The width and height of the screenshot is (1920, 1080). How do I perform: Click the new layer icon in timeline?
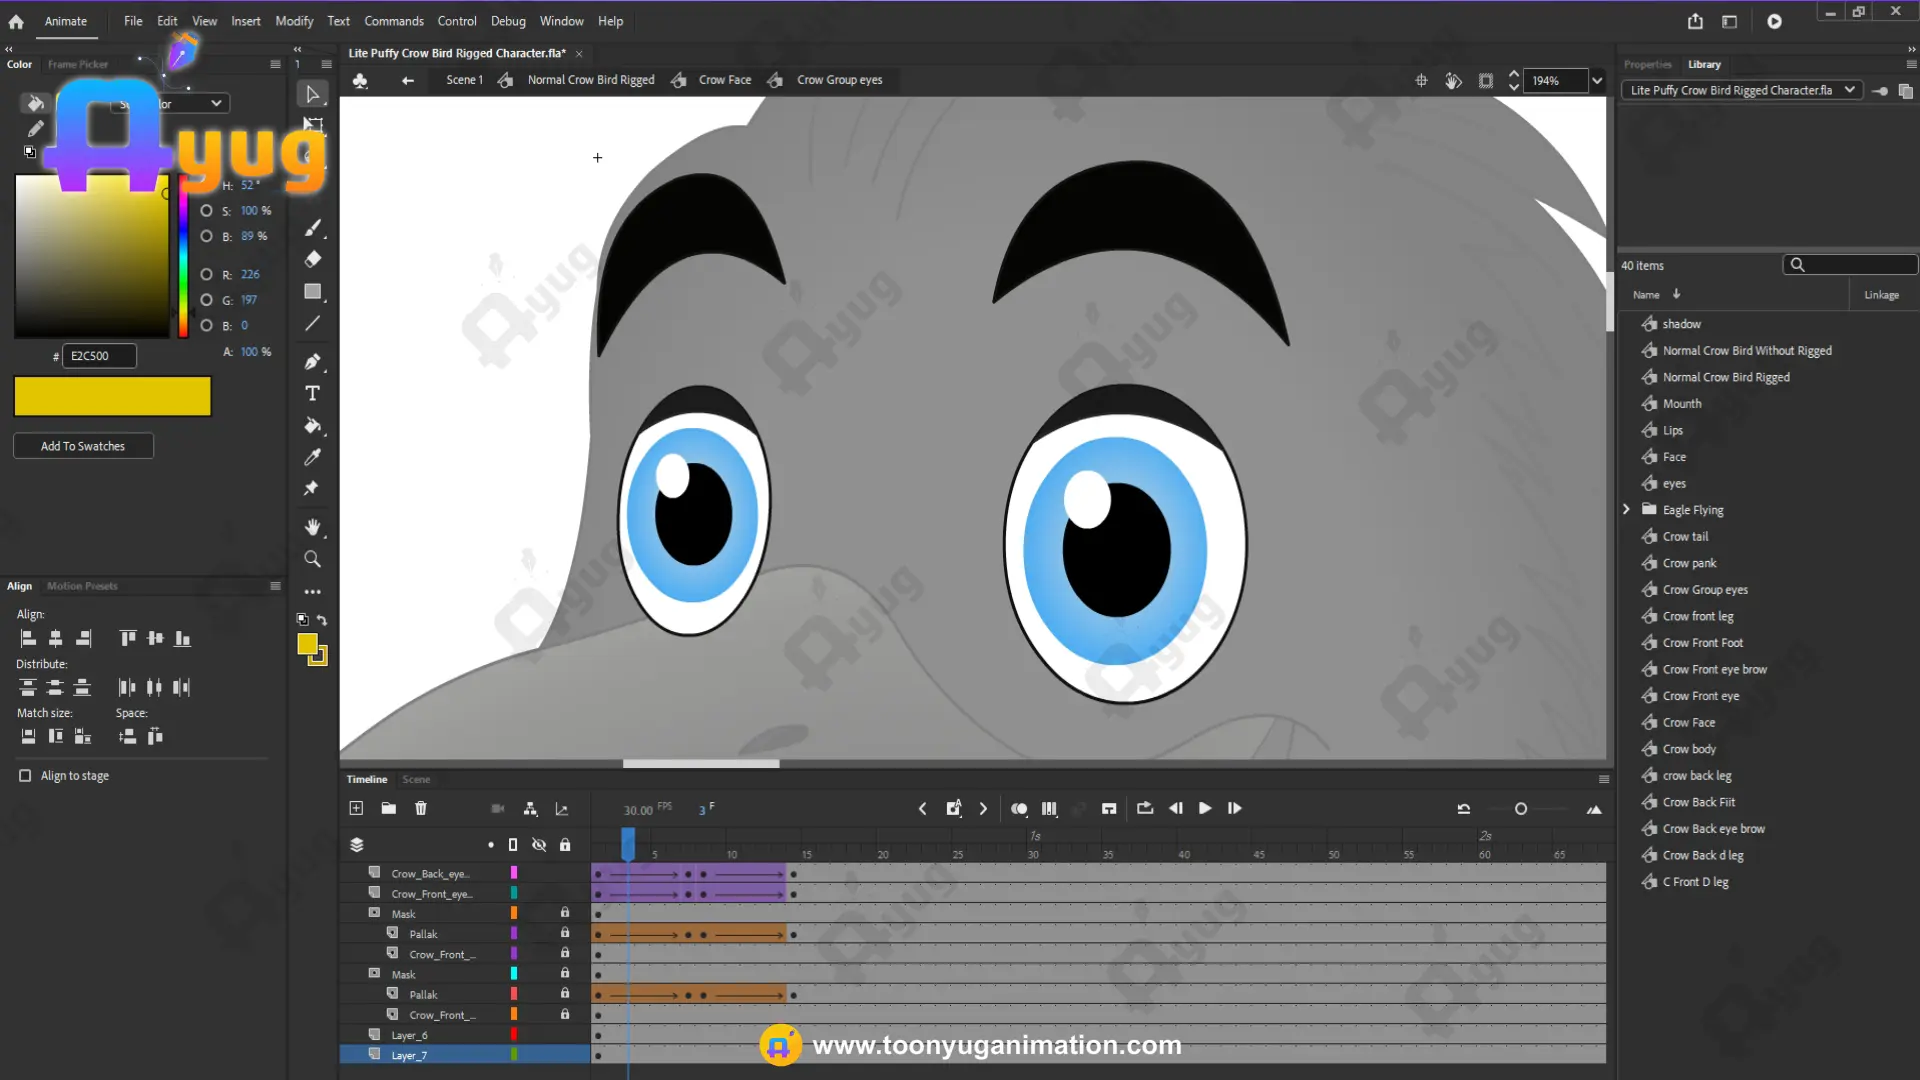356,808
